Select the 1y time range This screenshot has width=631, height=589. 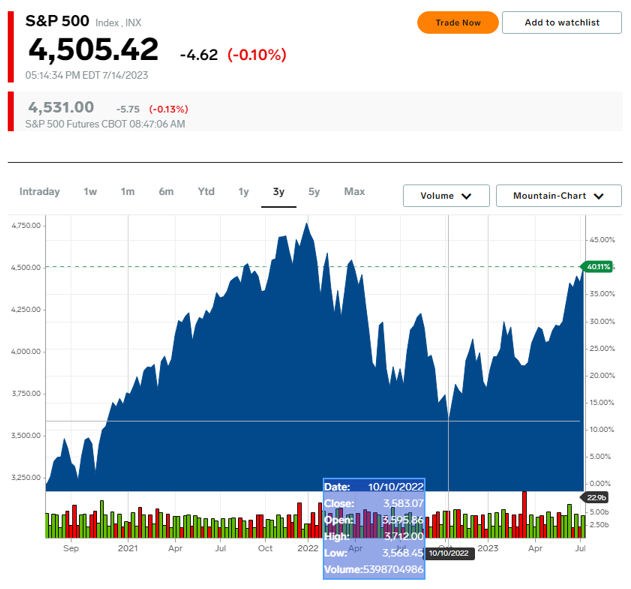click(243, 192)
